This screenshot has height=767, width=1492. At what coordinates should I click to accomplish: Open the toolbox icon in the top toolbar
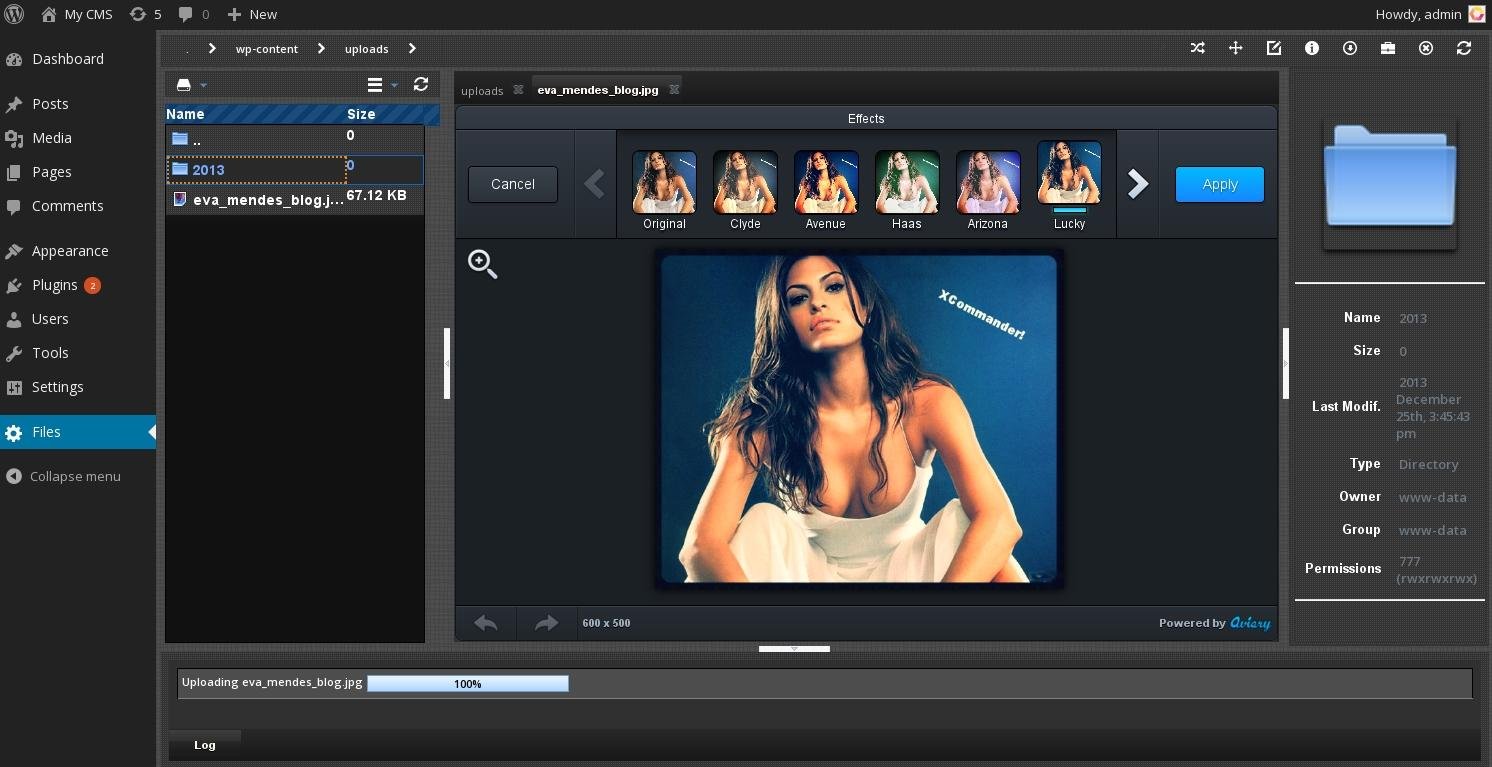point(1387,48)
